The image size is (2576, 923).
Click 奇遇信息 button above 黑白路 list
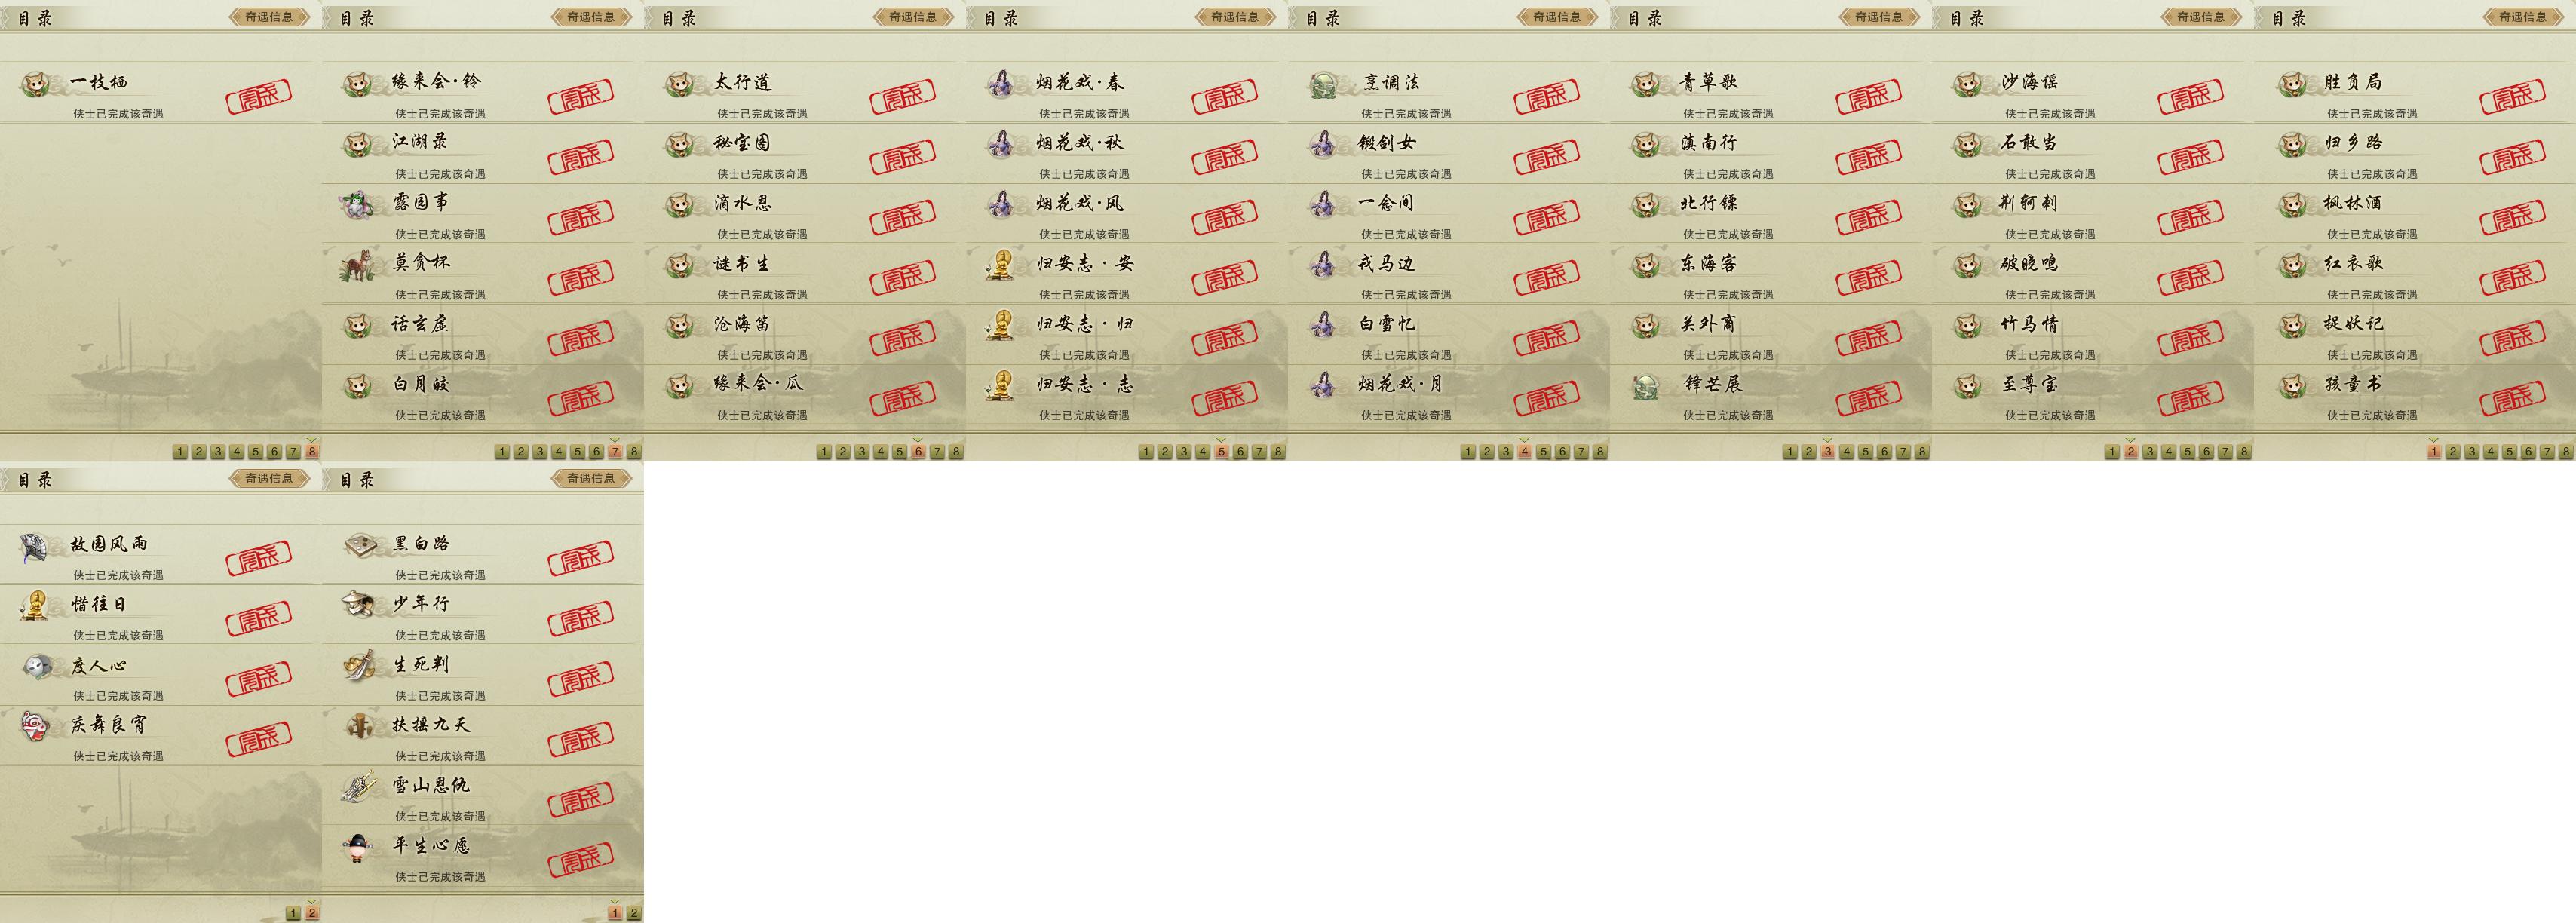click(591, 478)
